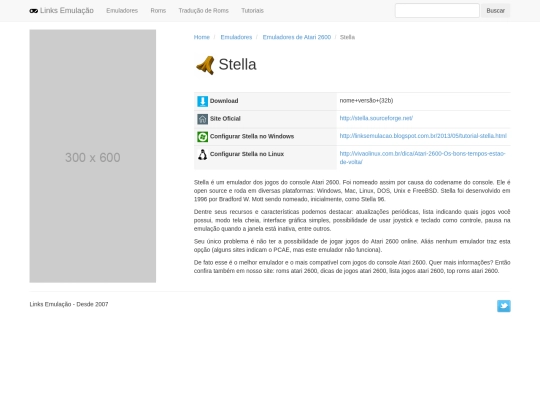Open the Twitter icon in footer
This screenshot has width=540, height=405.
pyautogui.click(x=503, y=306)
